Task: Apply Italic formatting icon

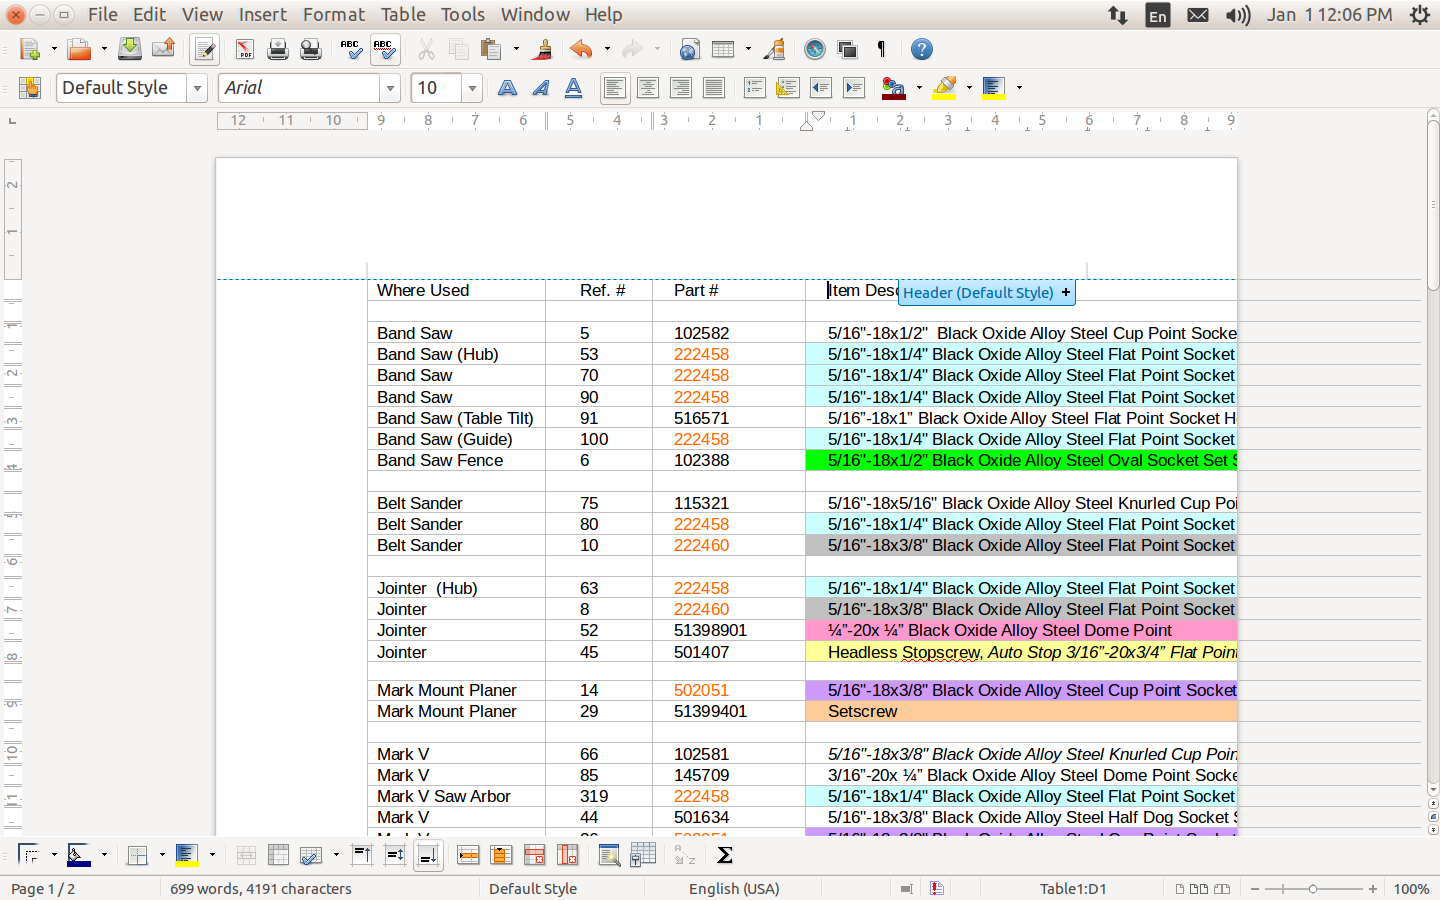Action: (541, 88)
